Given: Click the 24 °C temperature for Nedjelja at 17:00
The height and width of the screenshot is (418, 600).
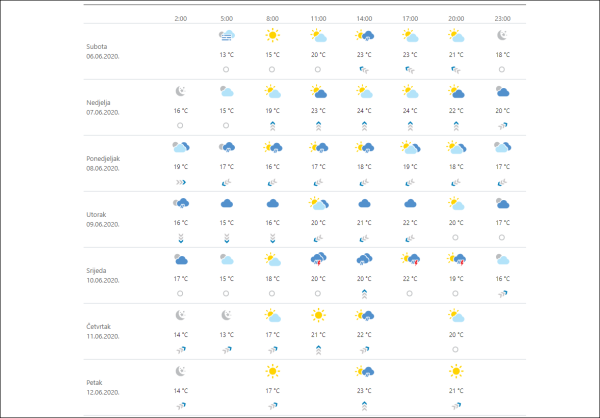Looking at the screenshot, I should 411,111.
